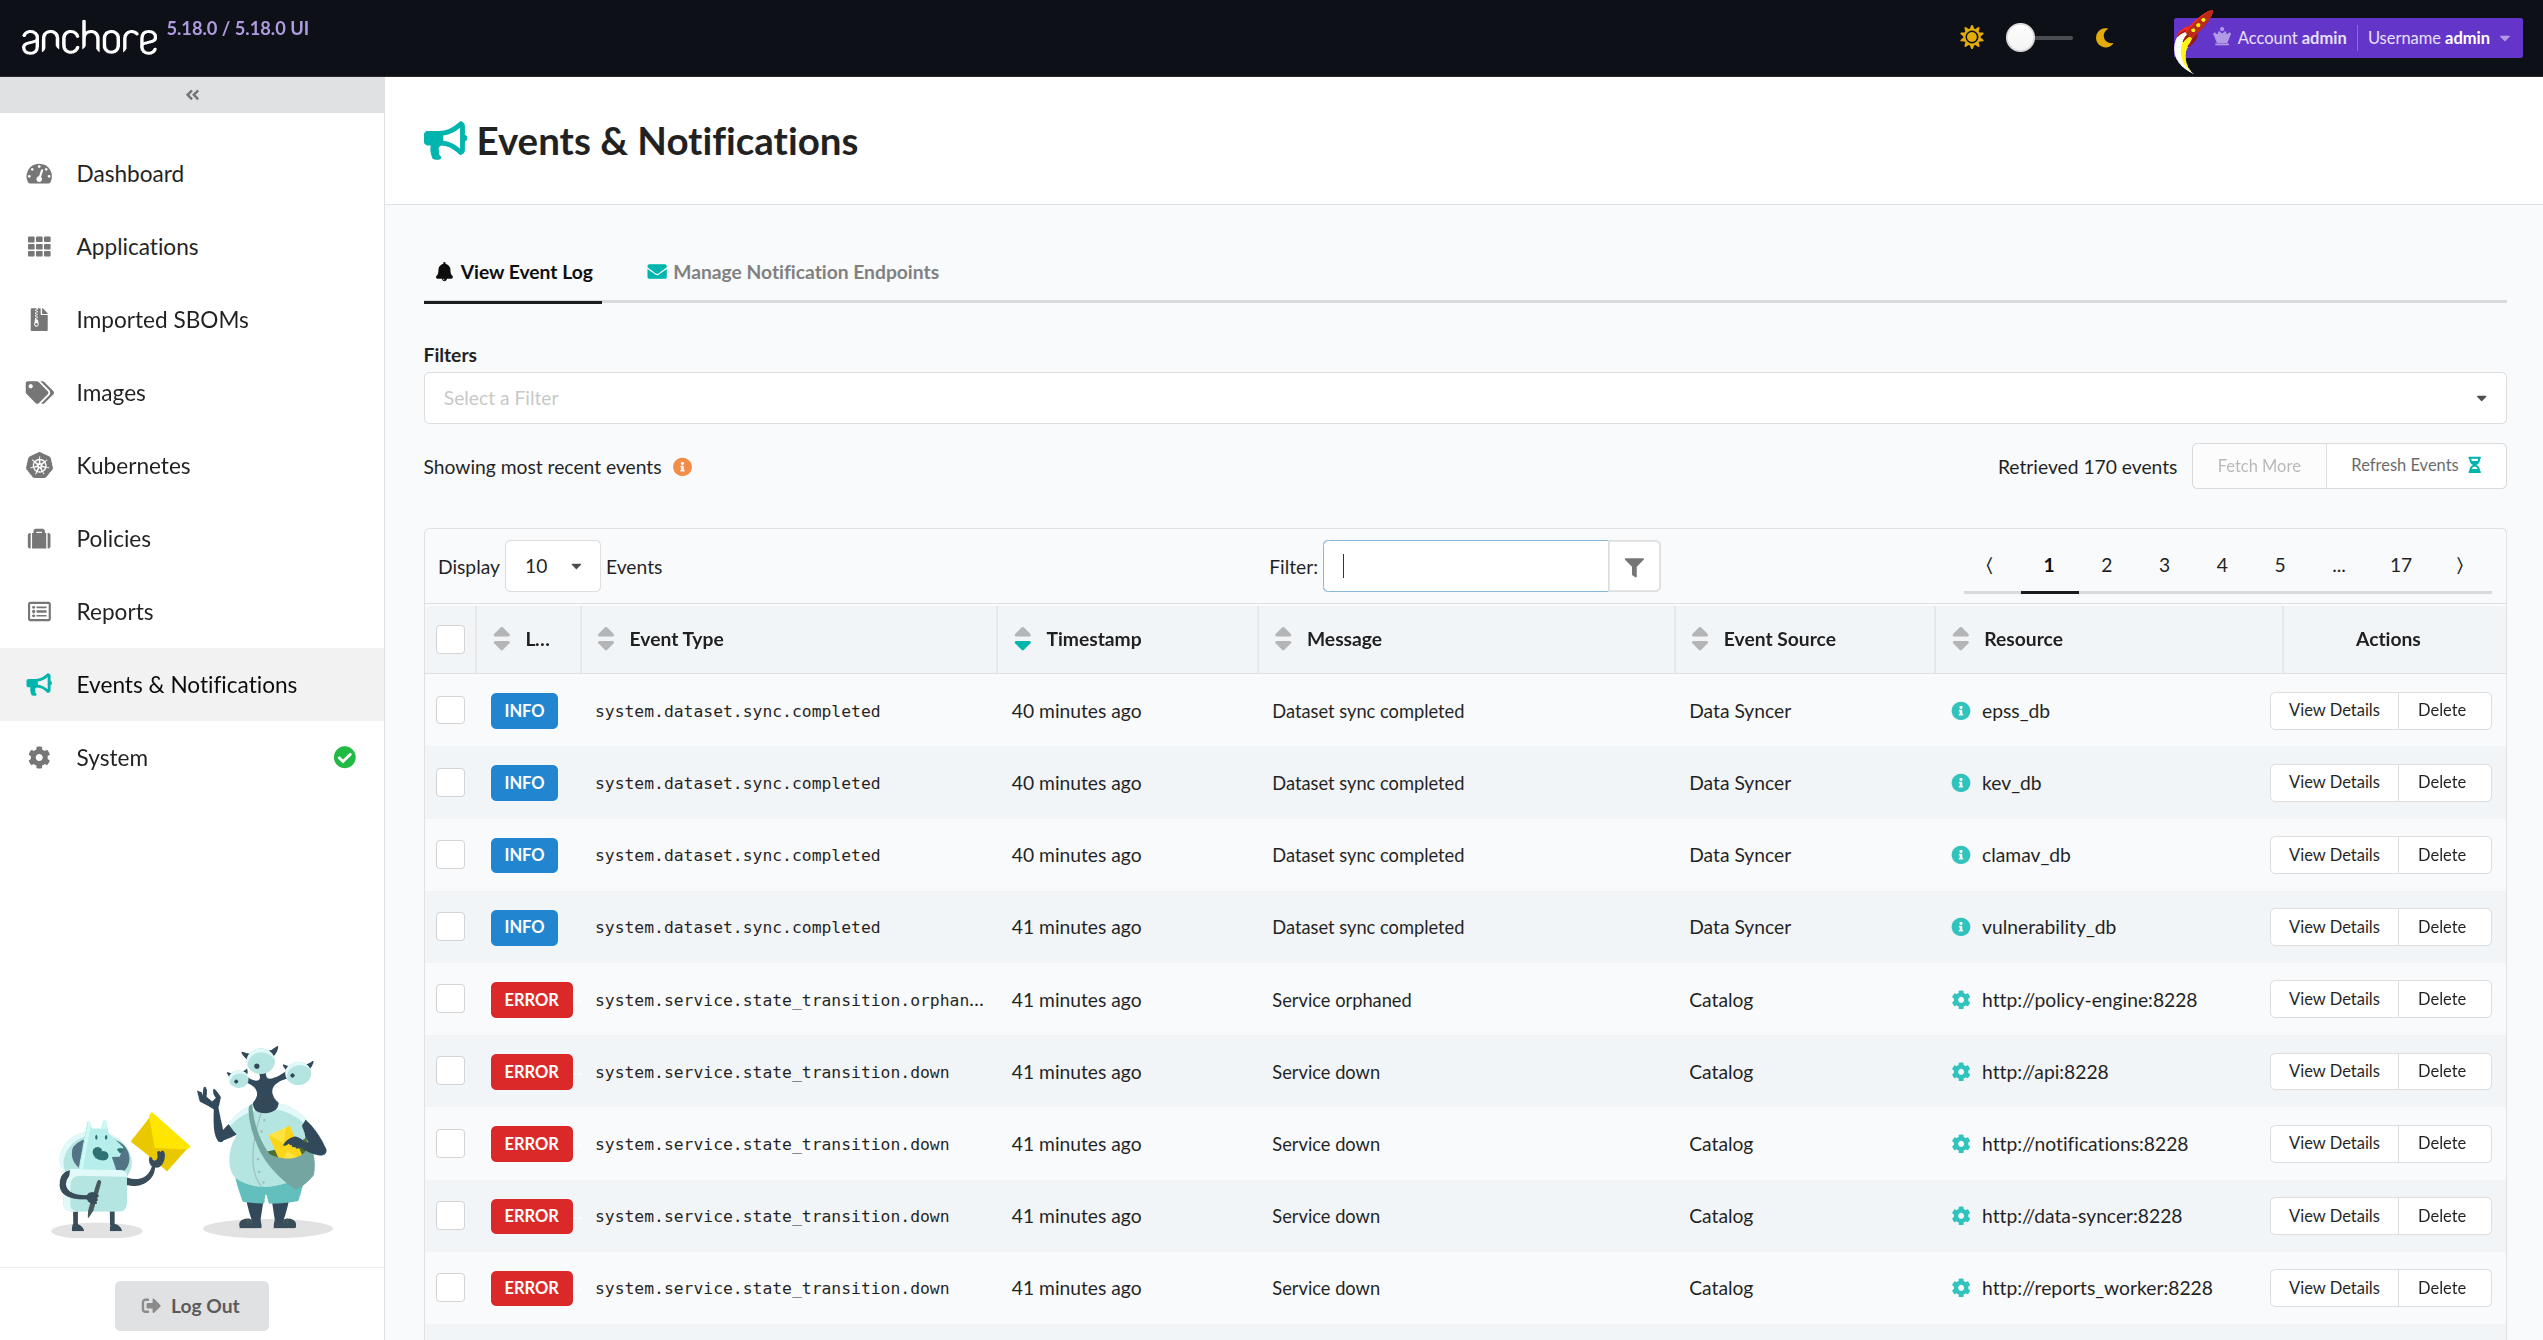Click the Kubernetes wheel icon in sidebar
Screen dimensions: 2543x1340
pos(39,466)
